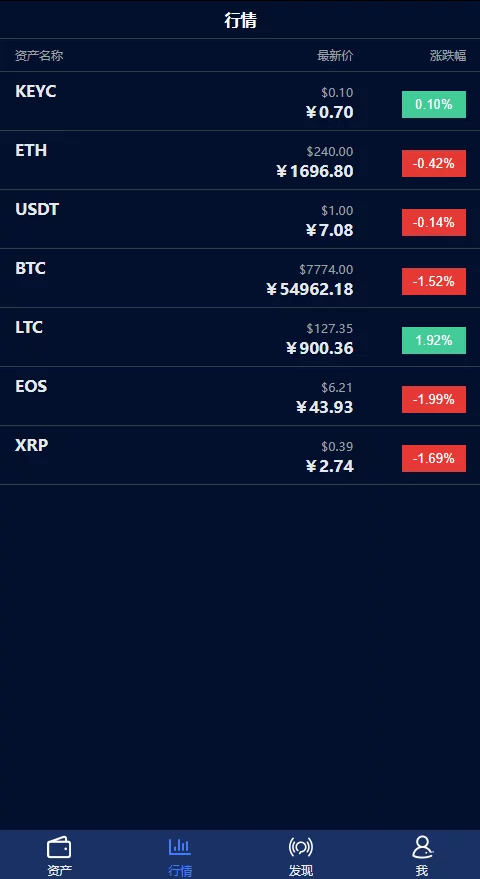Image resolution: width=480 pixels, height=879 pixels.
Task: Open the profile Me icon
Action: 422,847
